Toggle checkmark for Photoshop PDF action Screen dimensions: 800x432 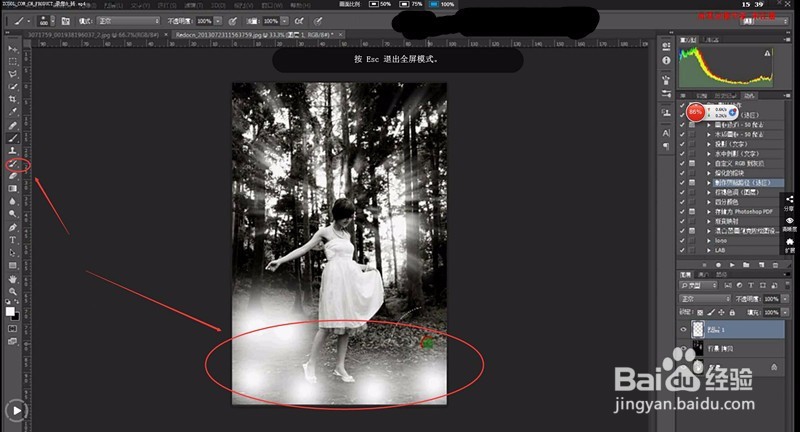pyautogui.click(x=682, y=212)
